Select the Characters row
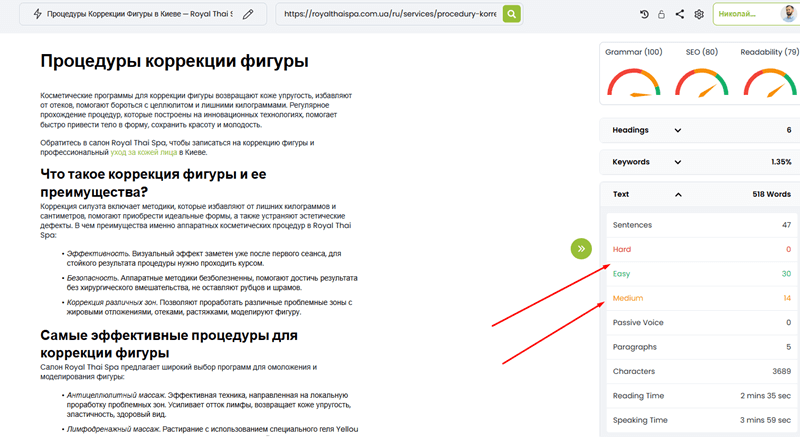This screenshot has width=800, height=437. pos(702,372)
